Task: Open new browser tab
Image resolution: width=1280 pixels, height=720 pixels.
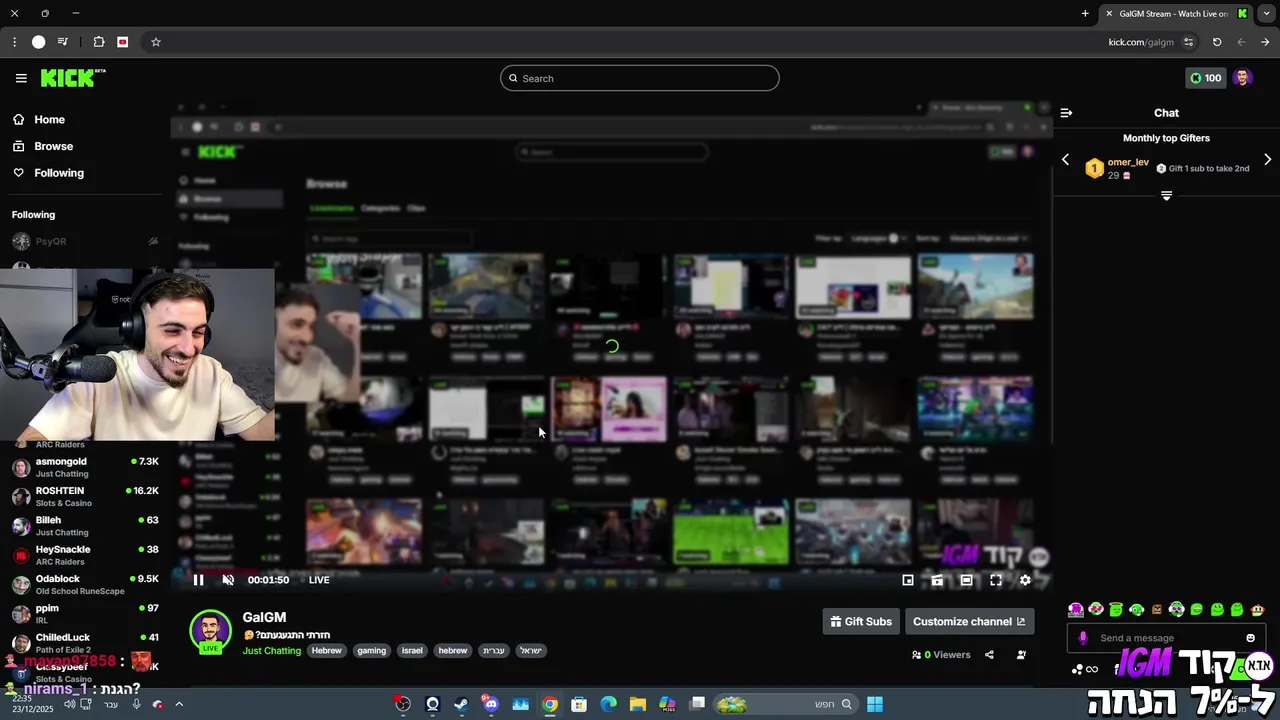Action: coord(1085,14)
